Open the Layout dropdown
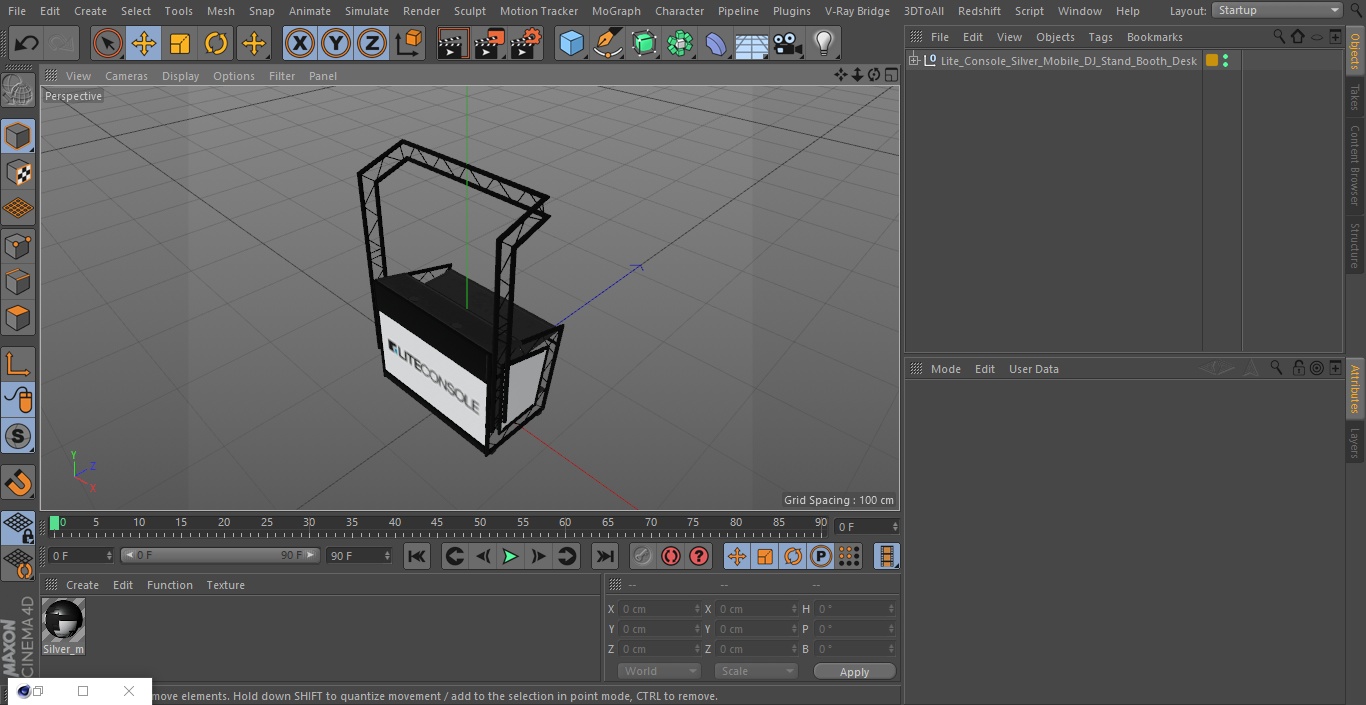 click(x=1278, y=10)
